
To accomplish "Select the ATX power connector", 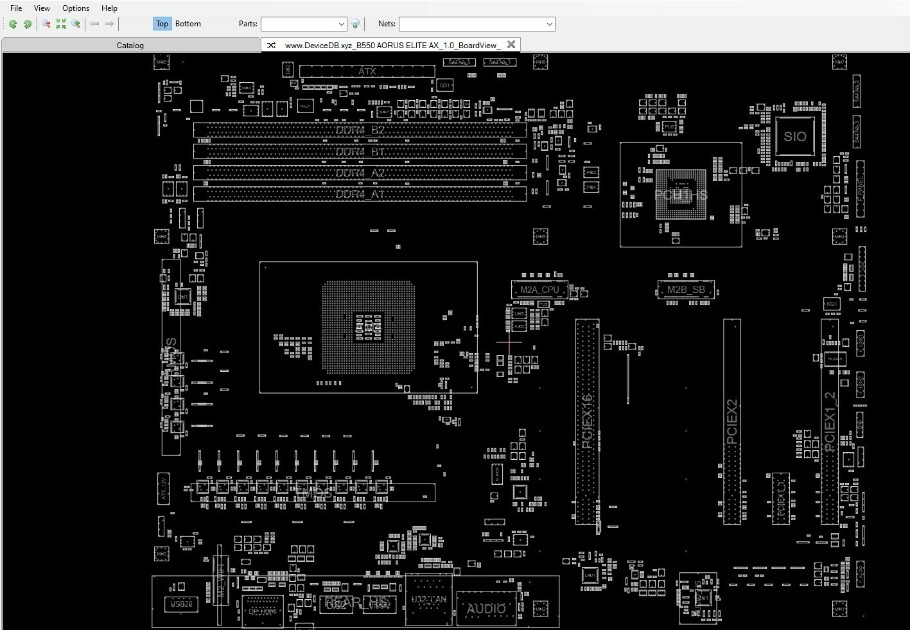I will (x=367, y=71).
